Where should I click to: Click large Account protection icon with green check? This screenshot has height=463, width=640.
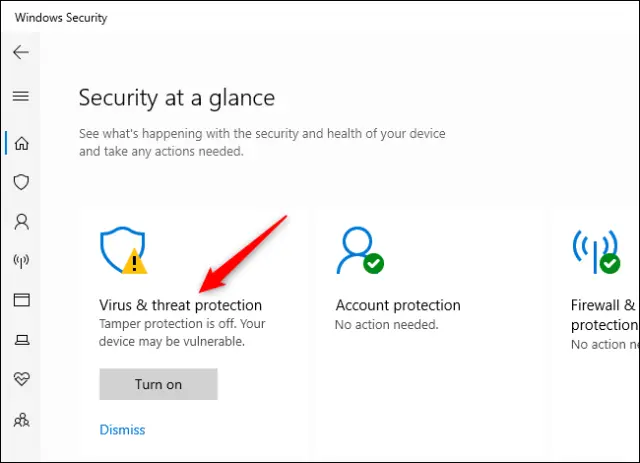(x=359, y=250)
